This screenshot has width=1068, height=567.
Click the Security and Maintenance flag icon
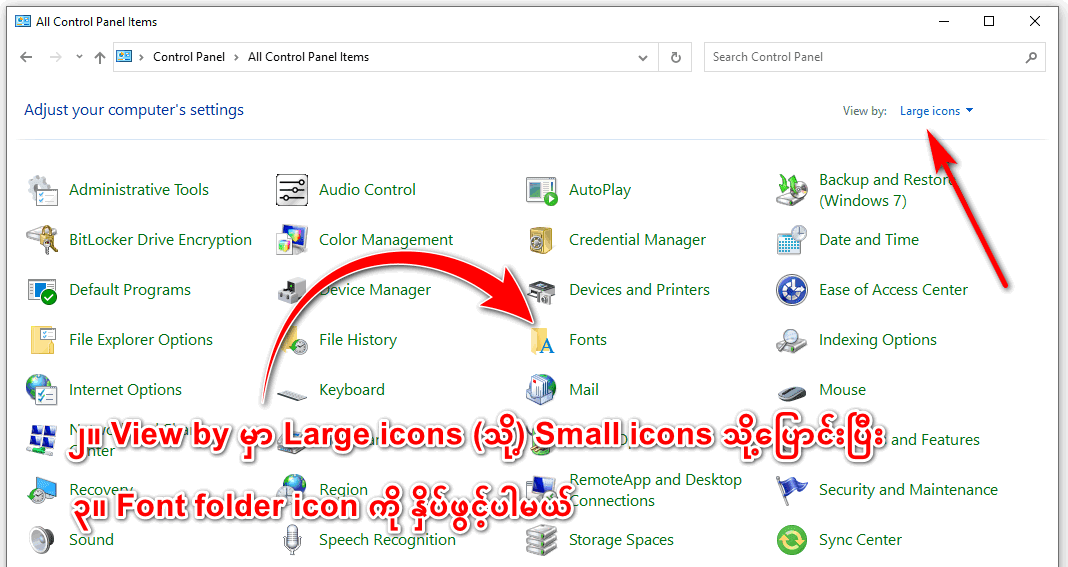[792, 490]
